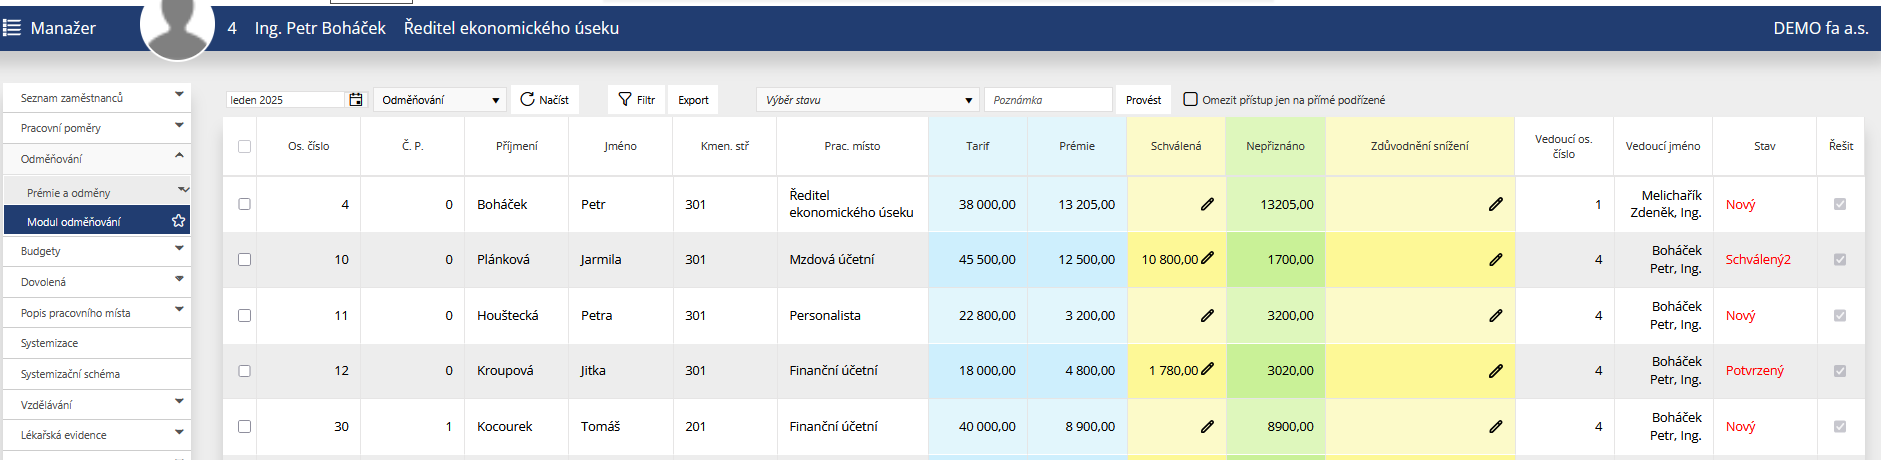1881x460 pixels.
Task: Expand Seznam zaměstnanců sidebar section
Action: (179, 95)
